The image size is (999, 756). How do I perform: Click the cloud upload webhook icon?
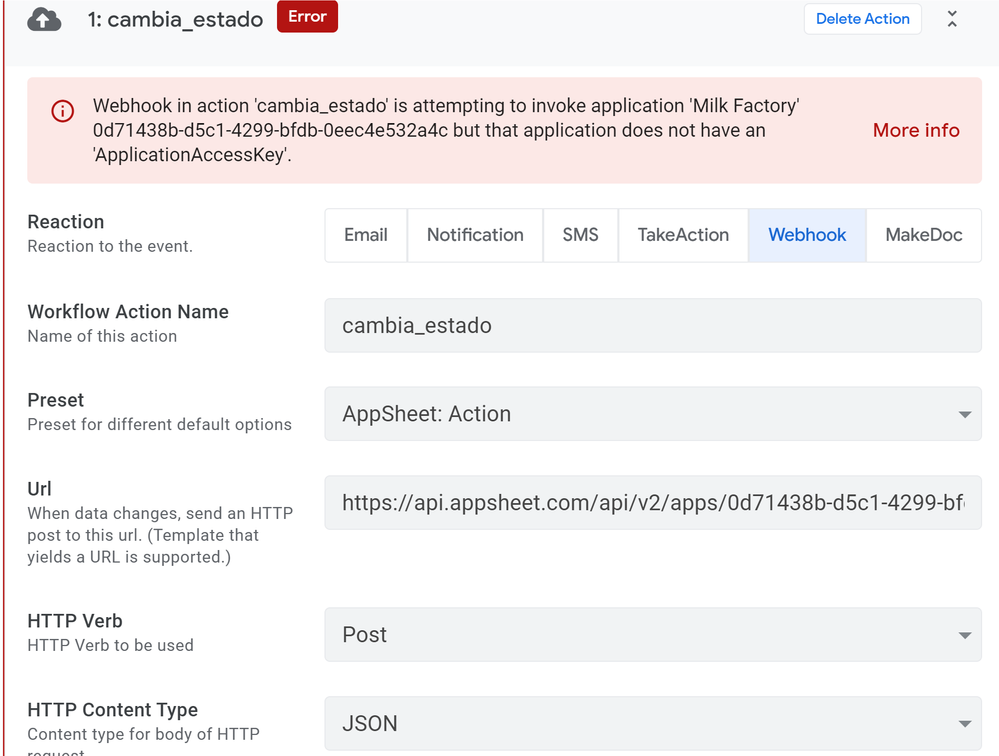pyautogui.click(x=44, y=20)
